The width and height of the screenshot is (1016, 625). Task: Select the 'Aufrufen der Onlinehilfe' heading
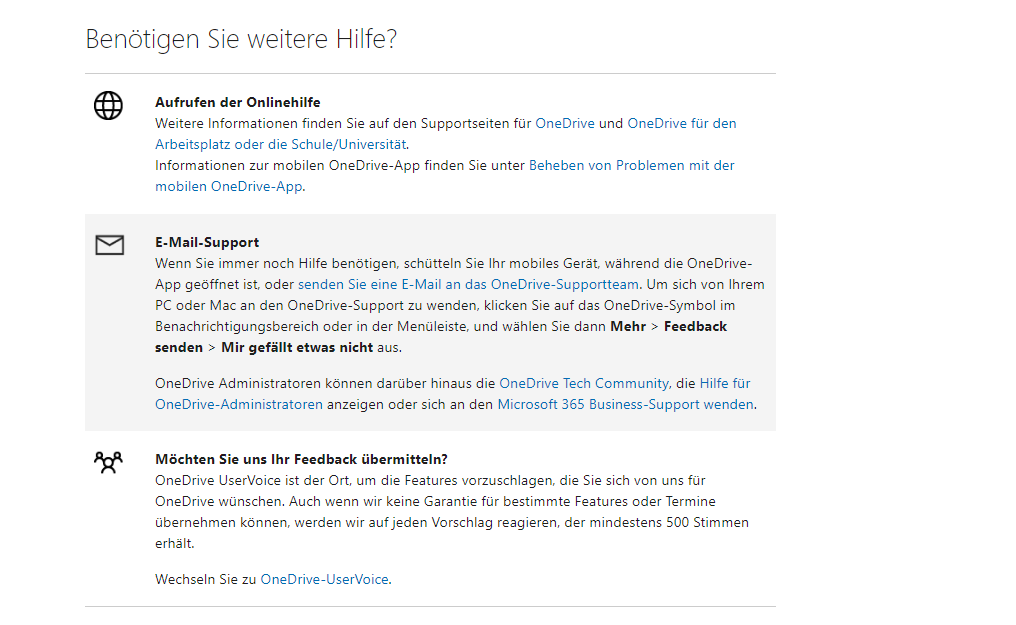(238, 102)
